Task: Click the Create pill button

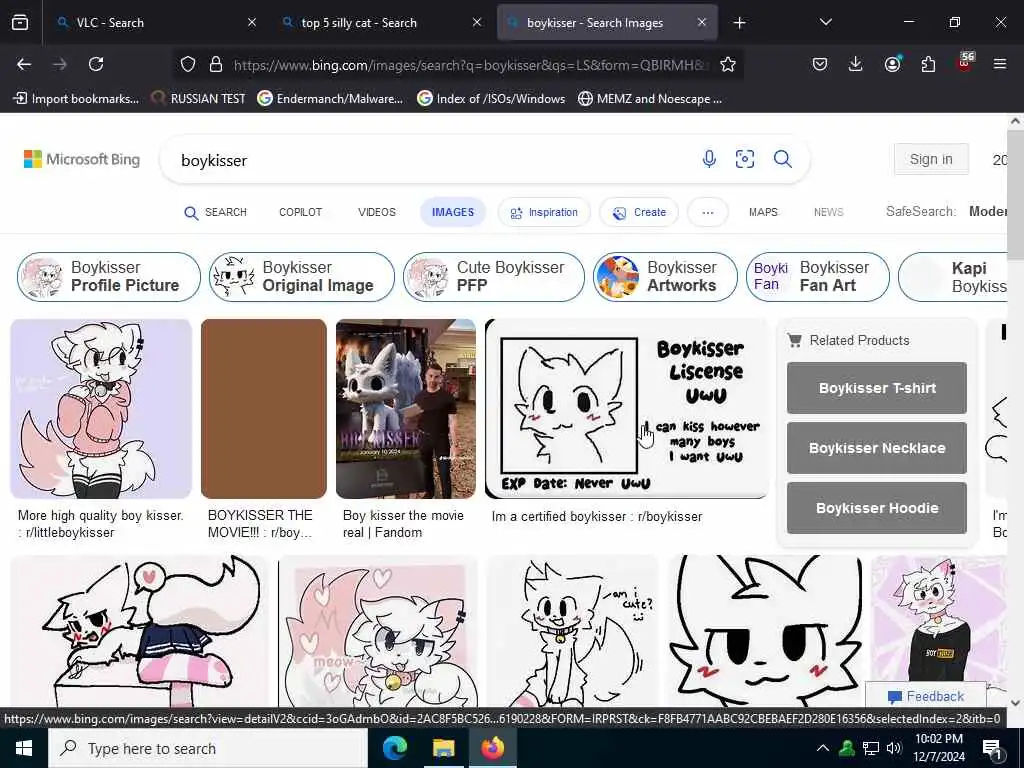Action: (x=639, y=212)
